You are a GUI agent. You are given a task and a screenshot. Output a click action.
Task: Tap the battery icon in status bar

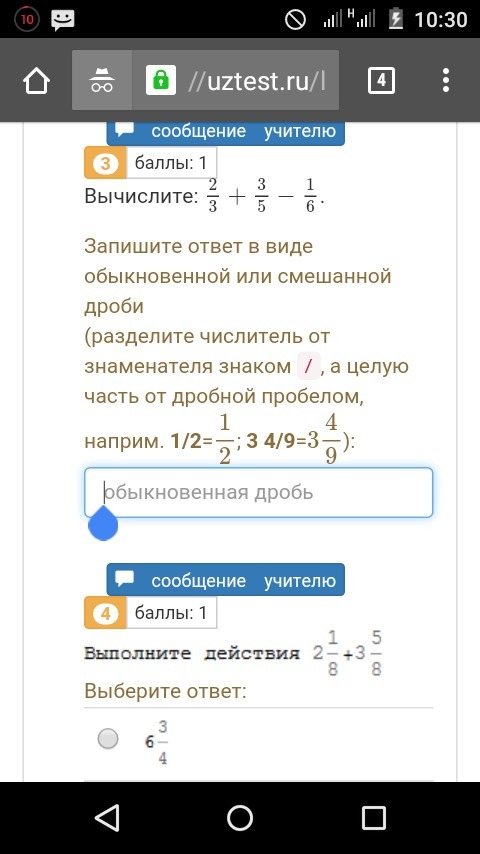point(396,20)
